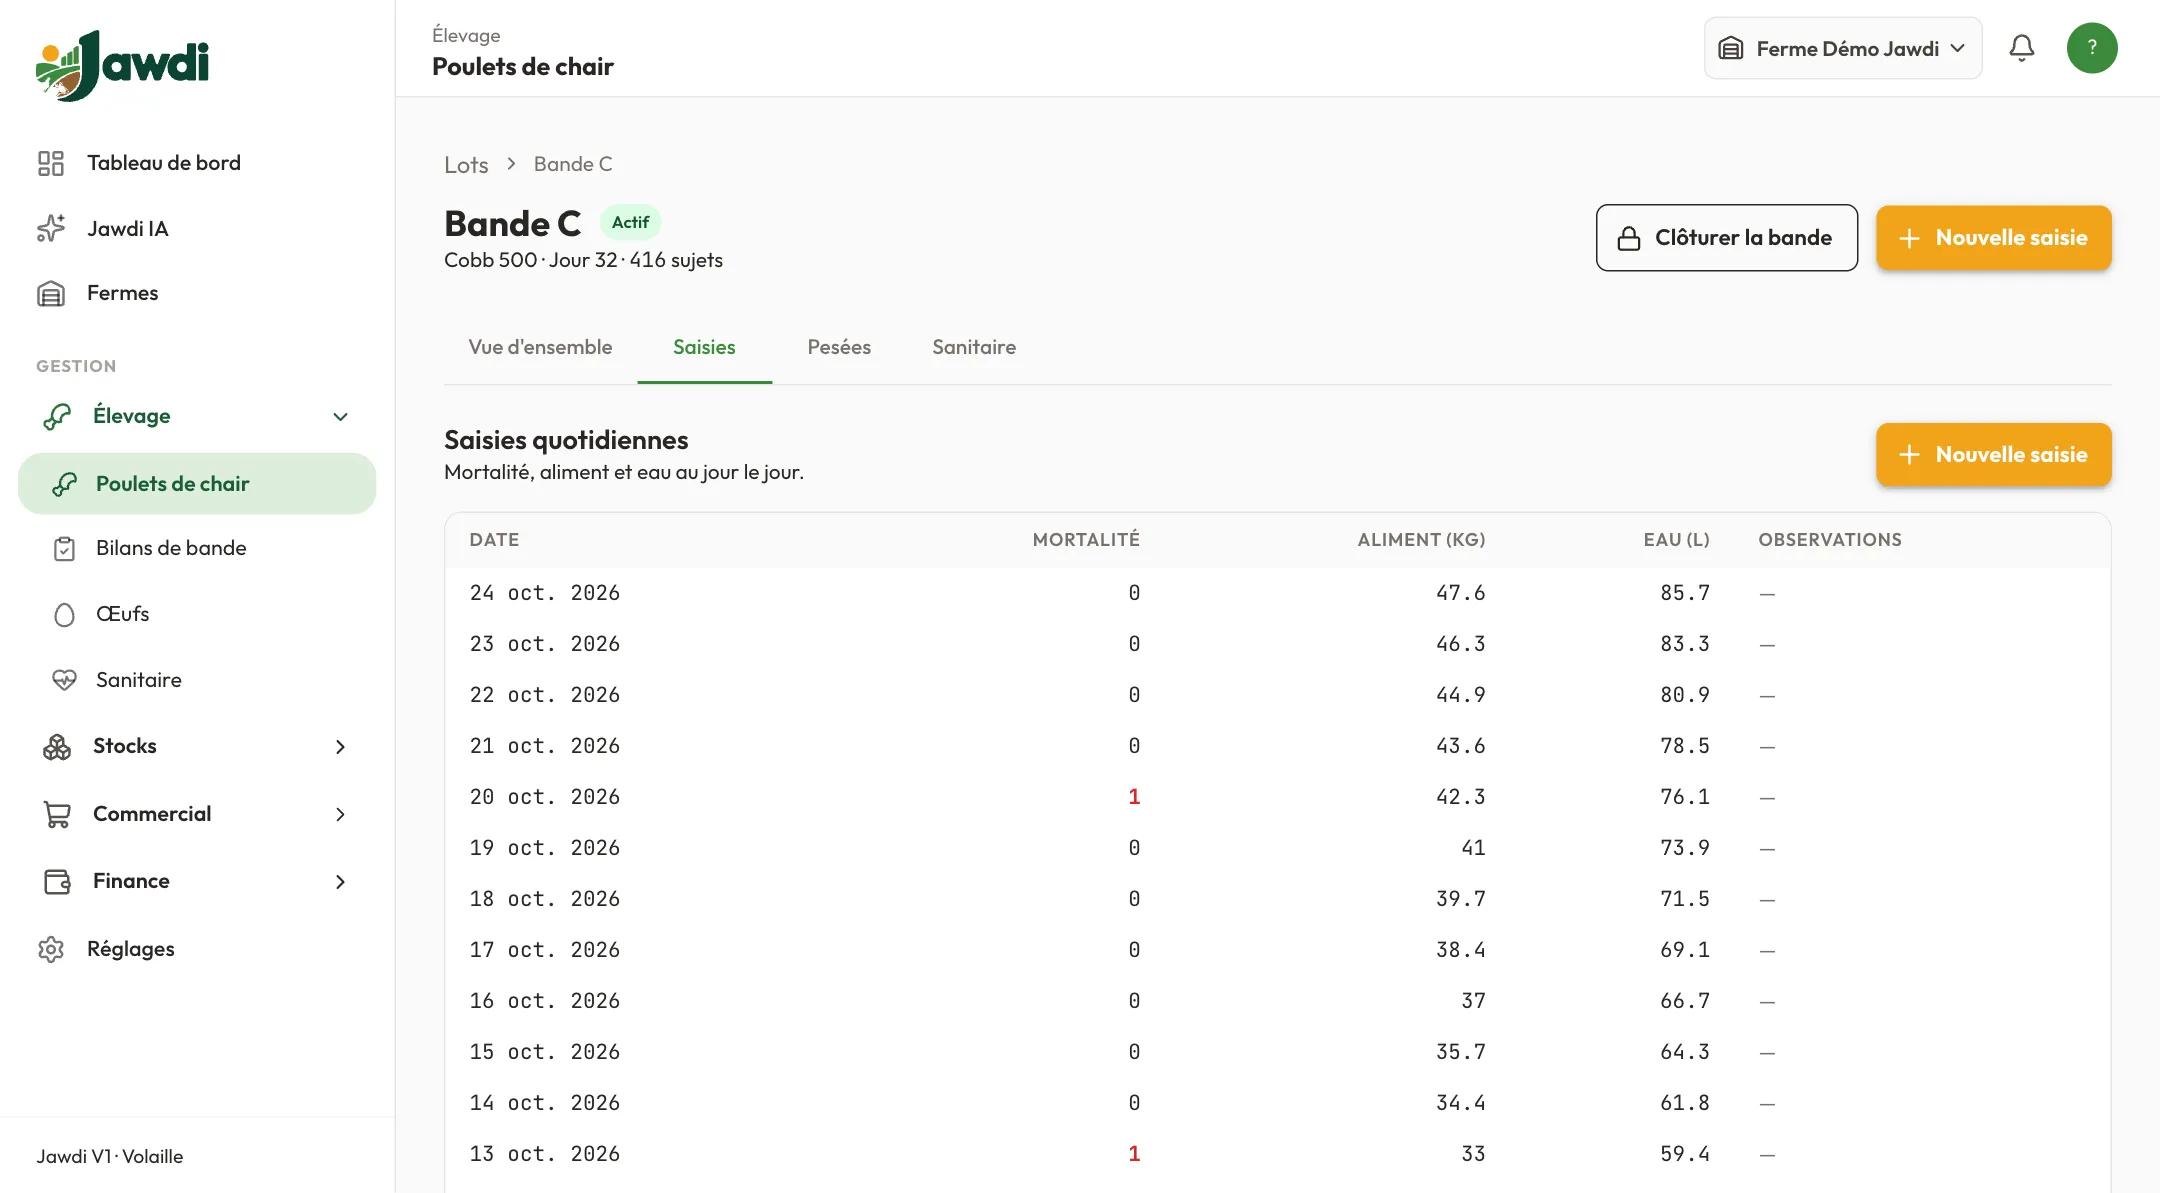Image resolution: width=2160 pixels, height=1193 pixels.
Task: Open the notifications bell
Action: coord(2021,48)
